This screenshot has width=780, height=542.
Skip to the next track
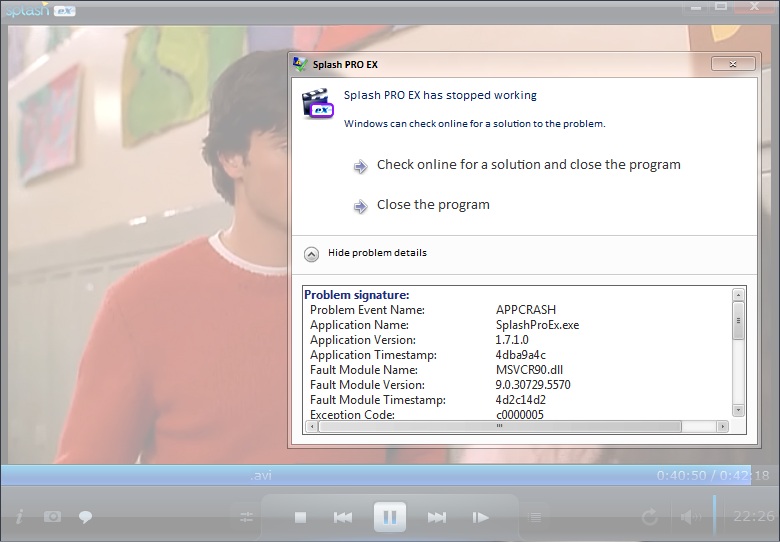[x=437, y=518]
